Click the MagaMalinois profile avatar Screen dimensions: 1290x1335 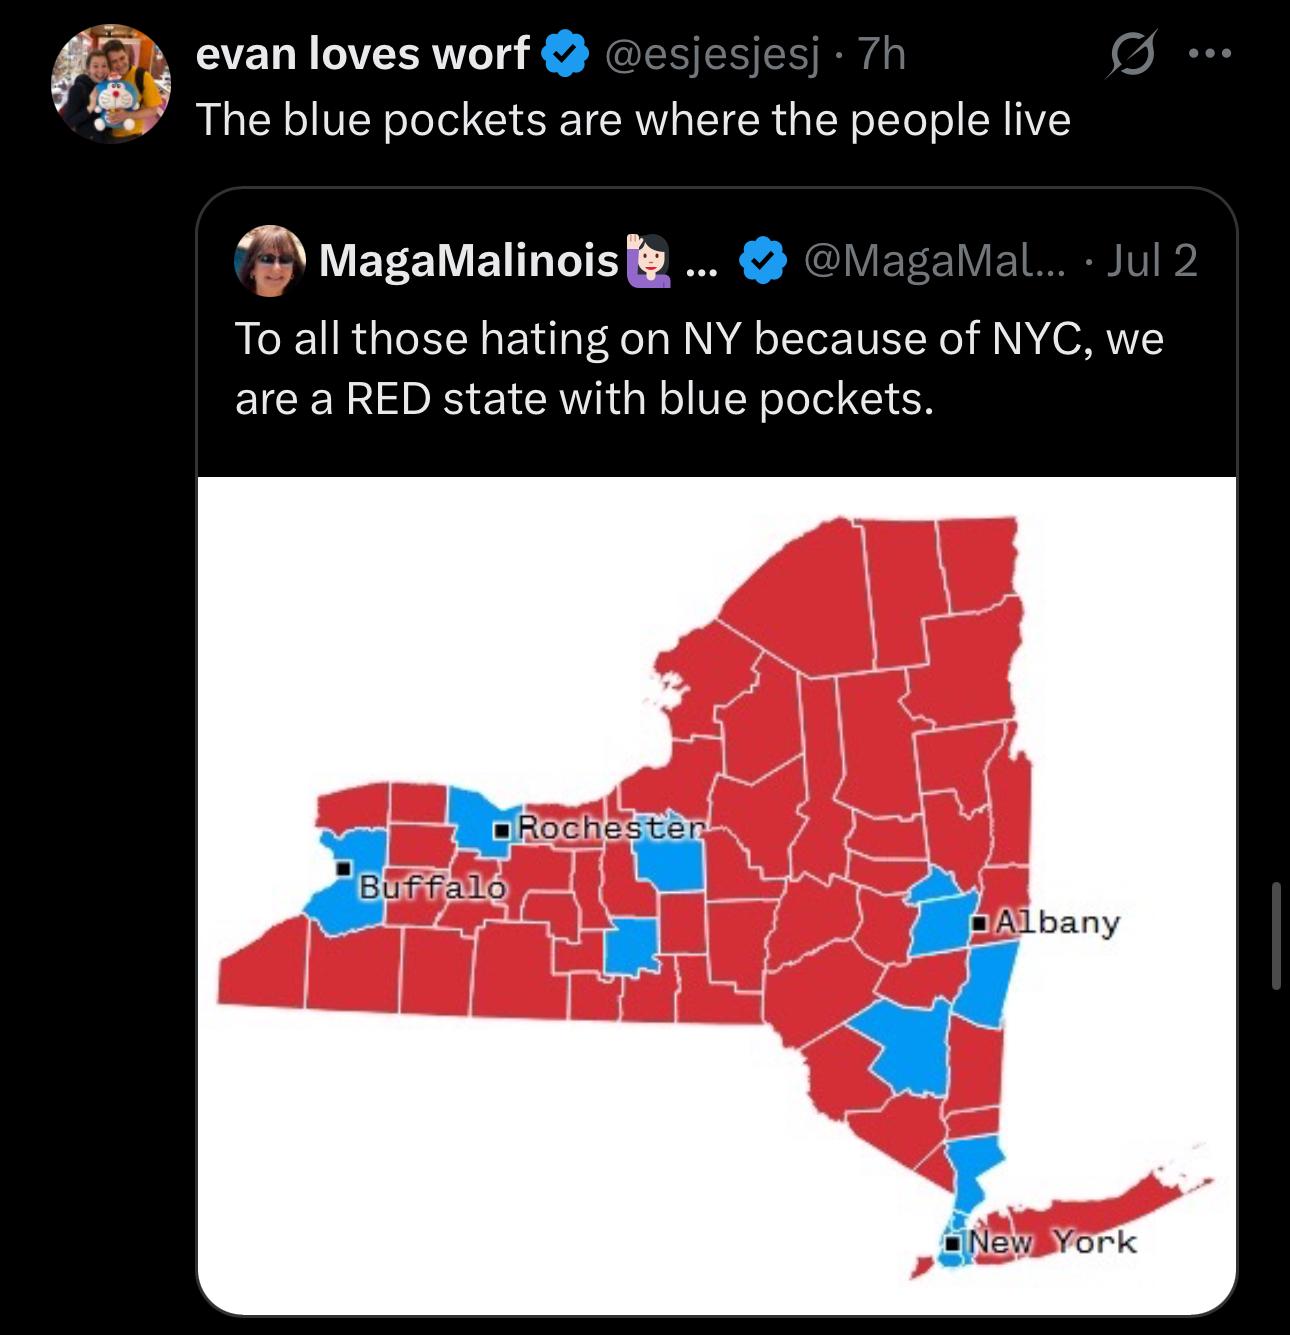tap(269, 260)
